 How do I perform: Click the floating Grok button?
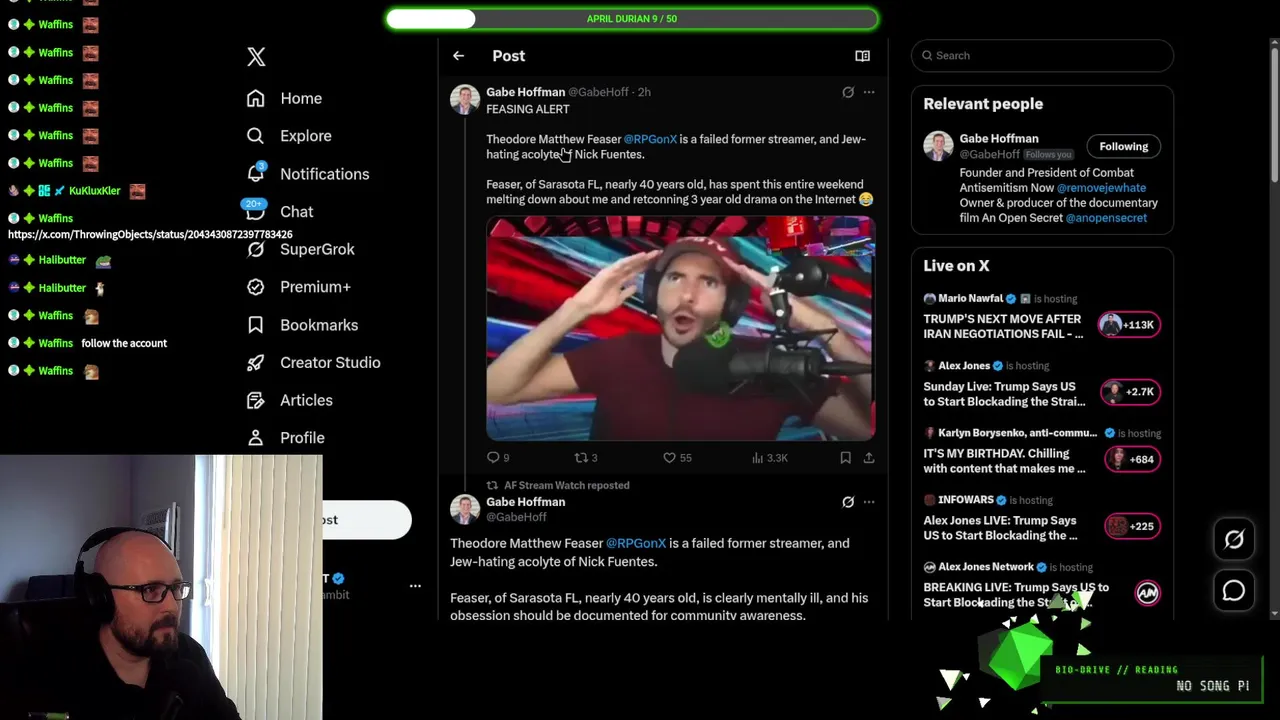tap(1234, 540)
